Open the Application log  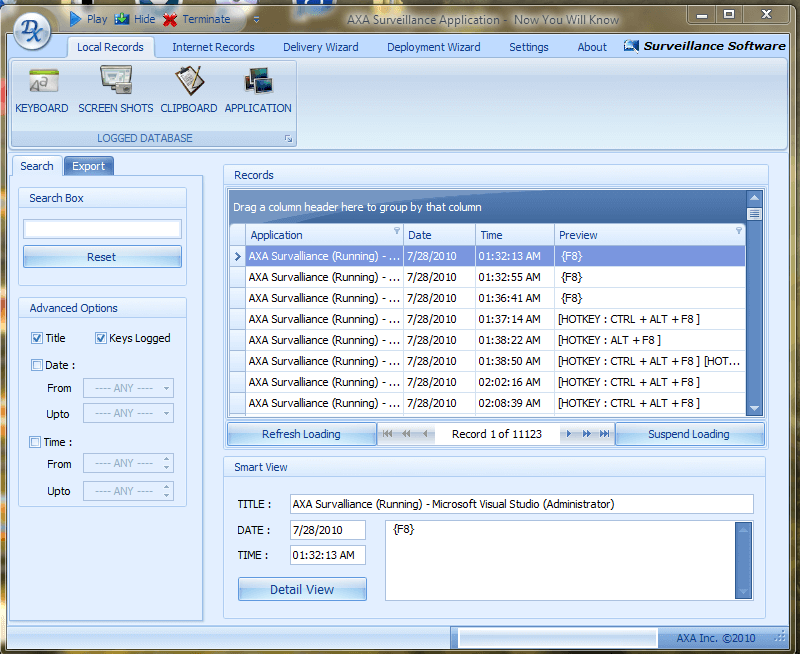click(x=258, y=90)
